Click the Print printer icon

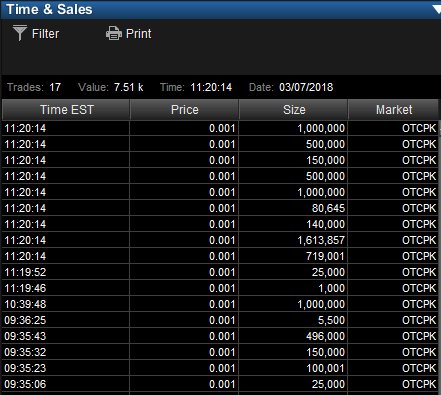pos(114,33)
